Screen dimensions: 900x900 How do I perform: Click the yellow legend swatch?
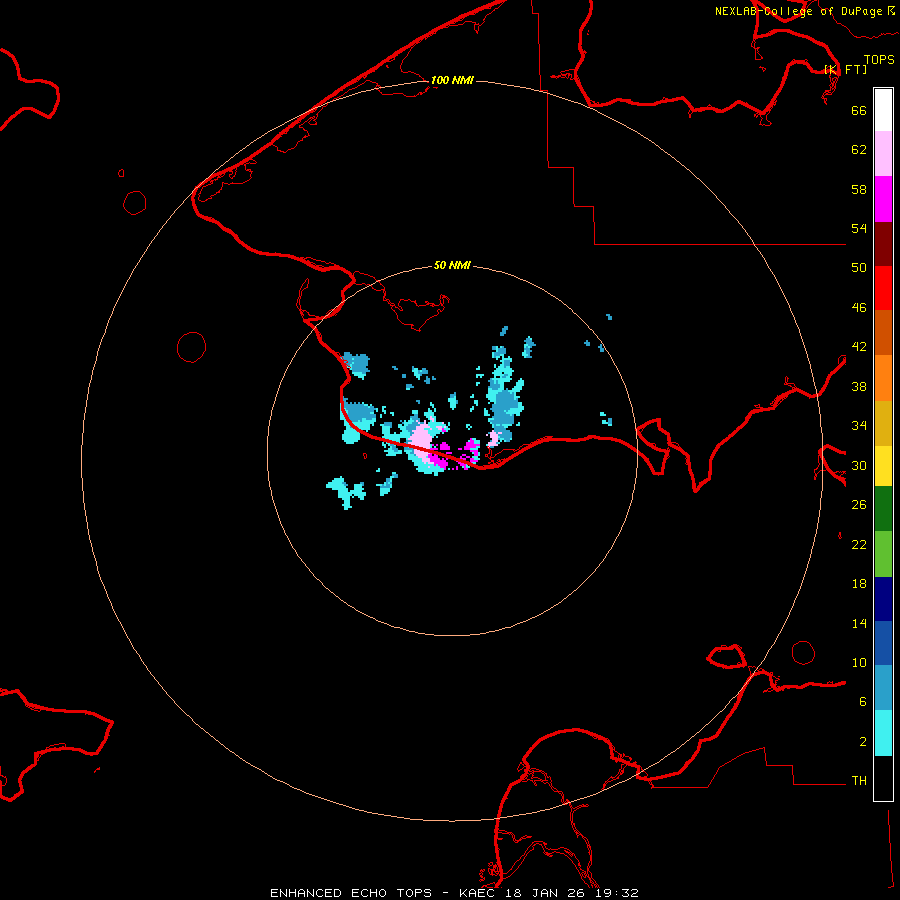tap(883, 466)
